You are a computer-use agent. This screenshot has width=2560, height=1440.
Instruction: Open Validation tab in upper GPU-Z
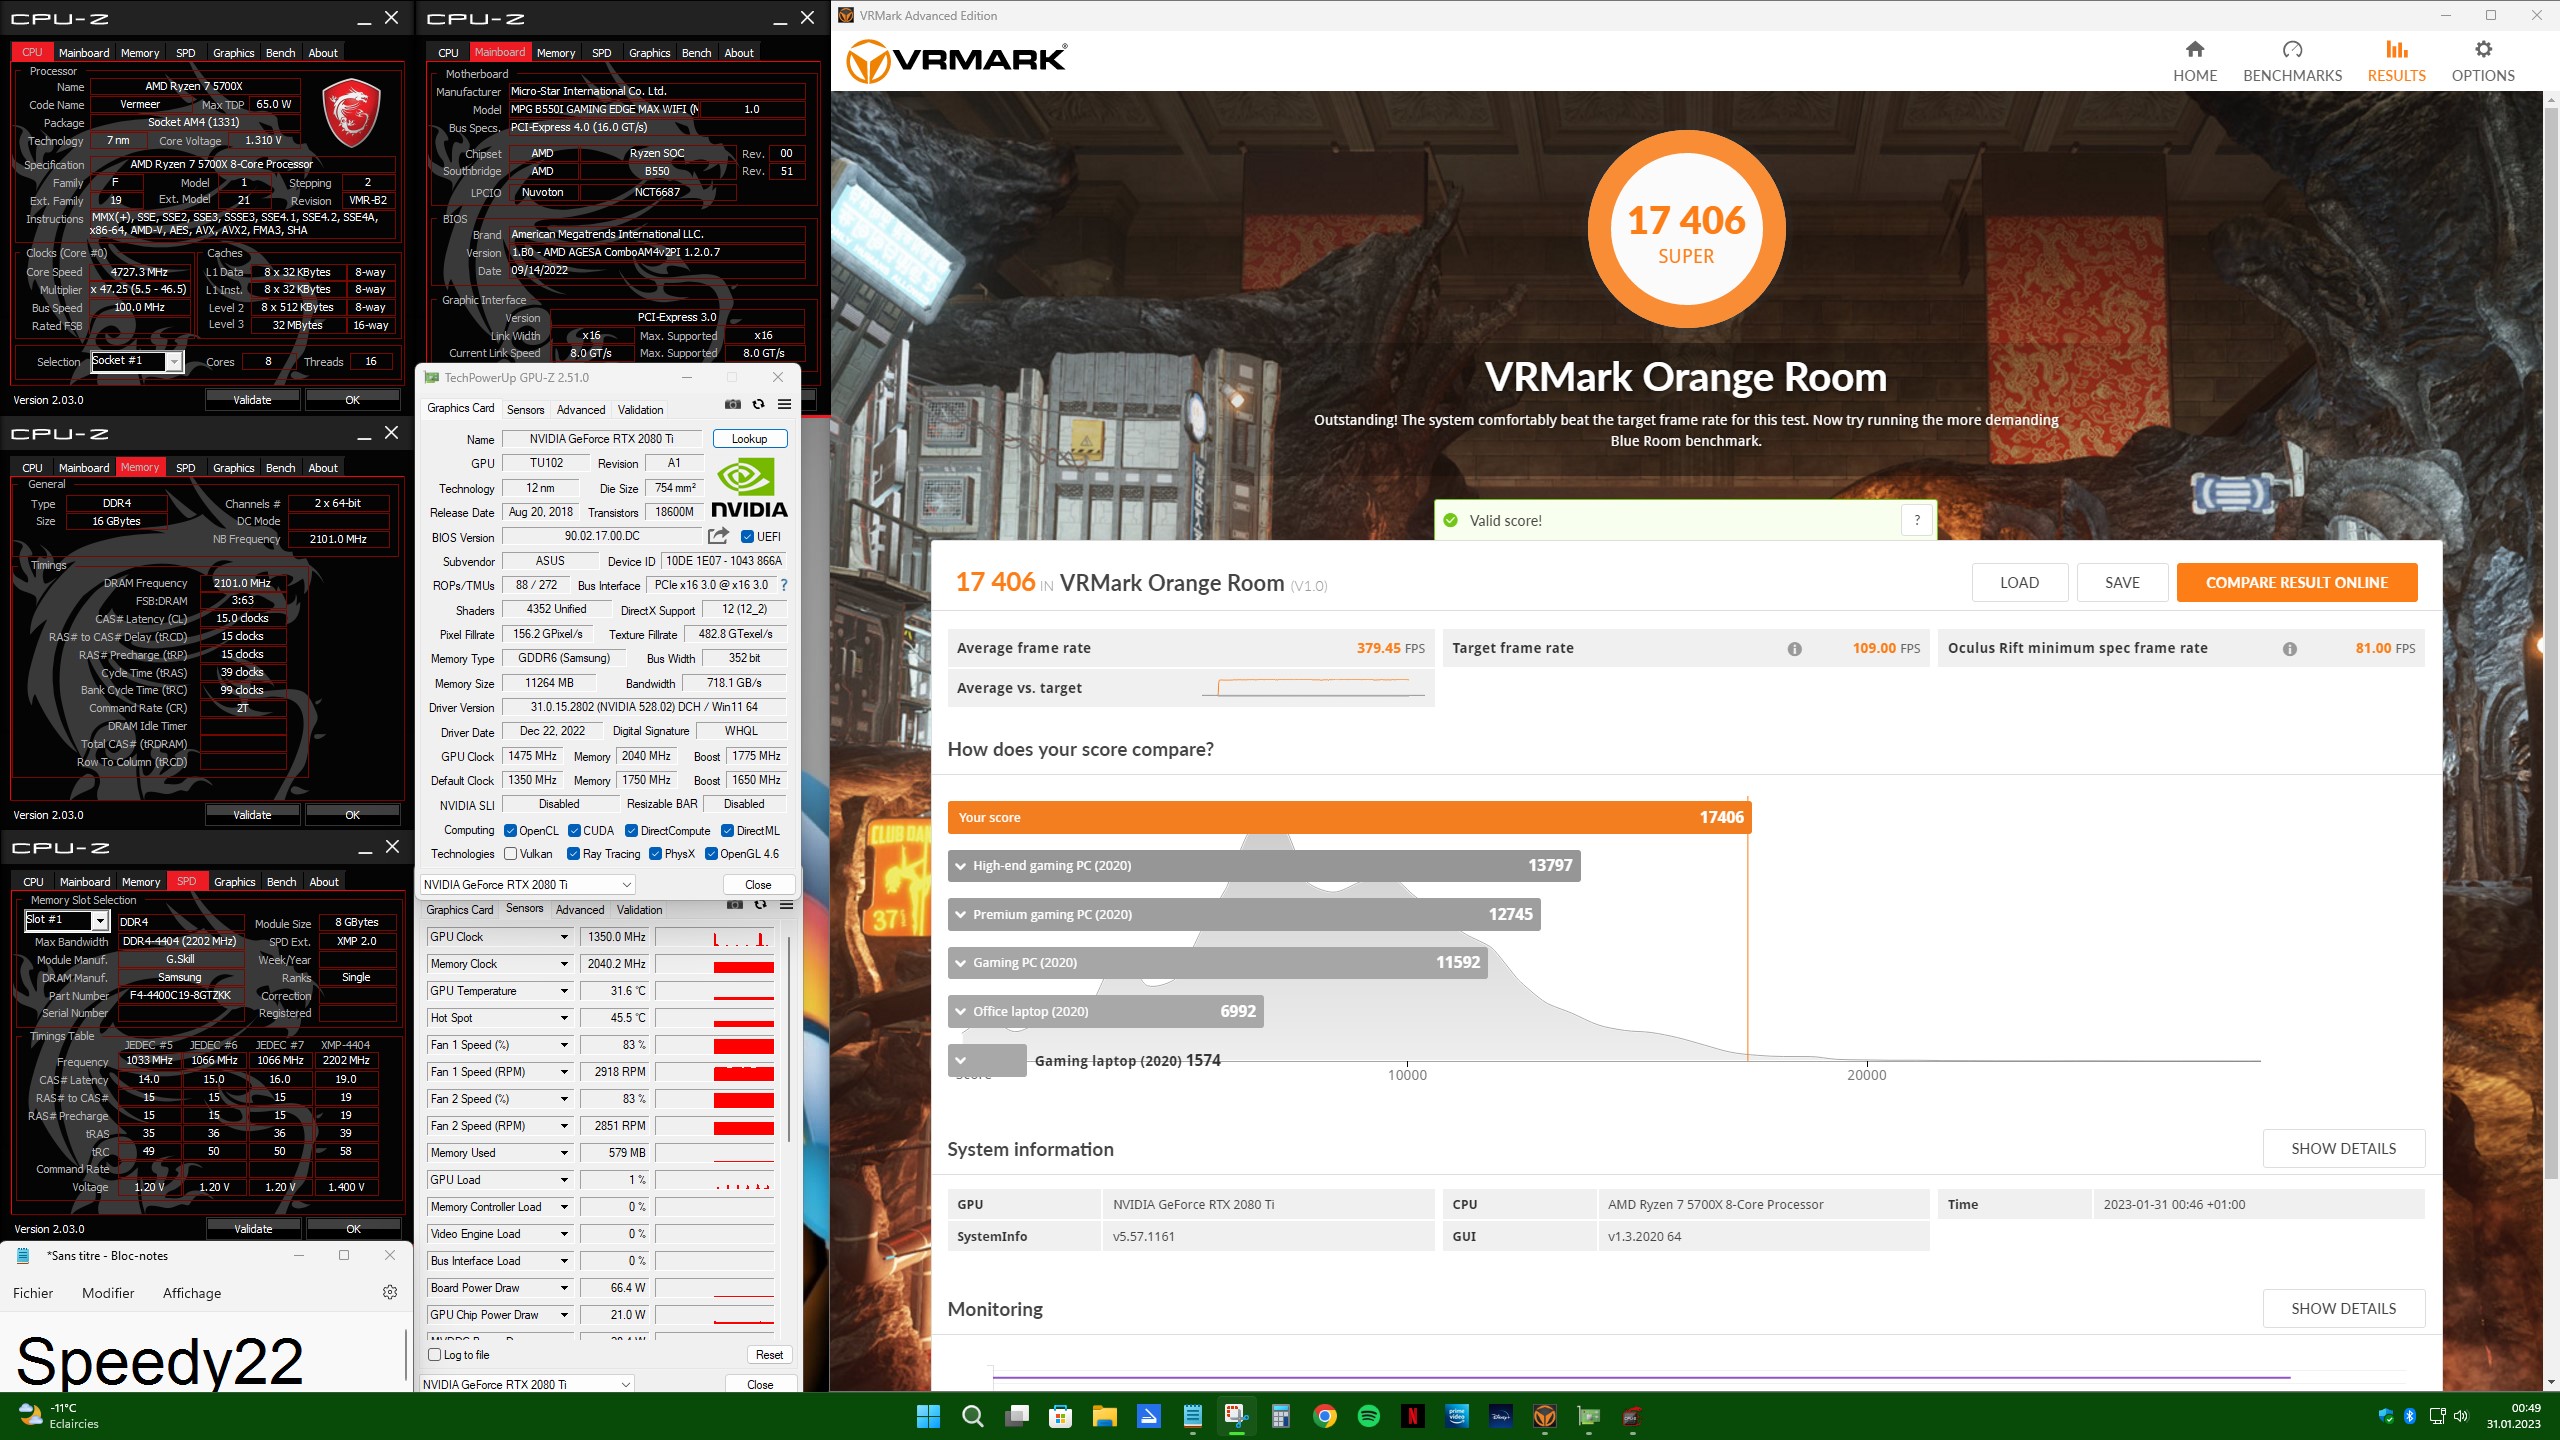point(640,410)
